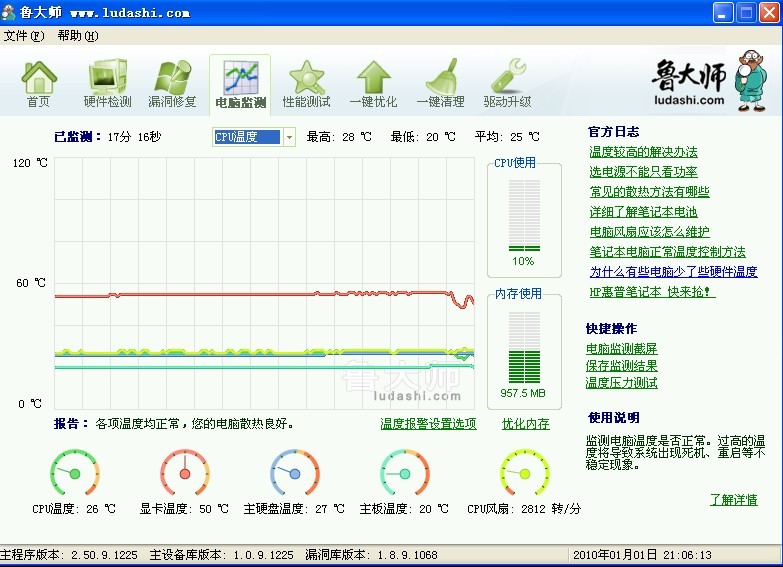Click the CPU温度: 26 ℃ label
783x567 pixels.
click(74, 509)
